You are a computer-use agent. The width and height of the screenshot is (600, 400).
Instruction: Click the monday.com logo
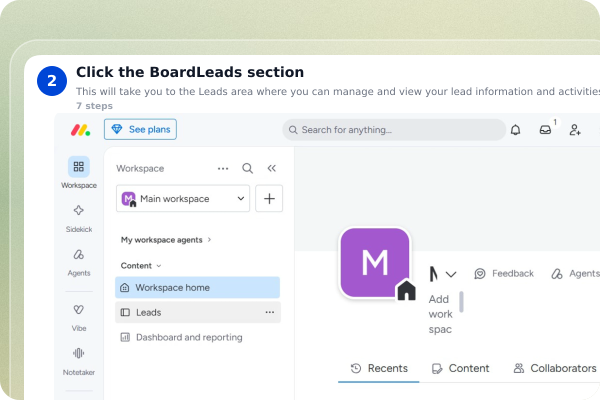[x=80, y=130]
